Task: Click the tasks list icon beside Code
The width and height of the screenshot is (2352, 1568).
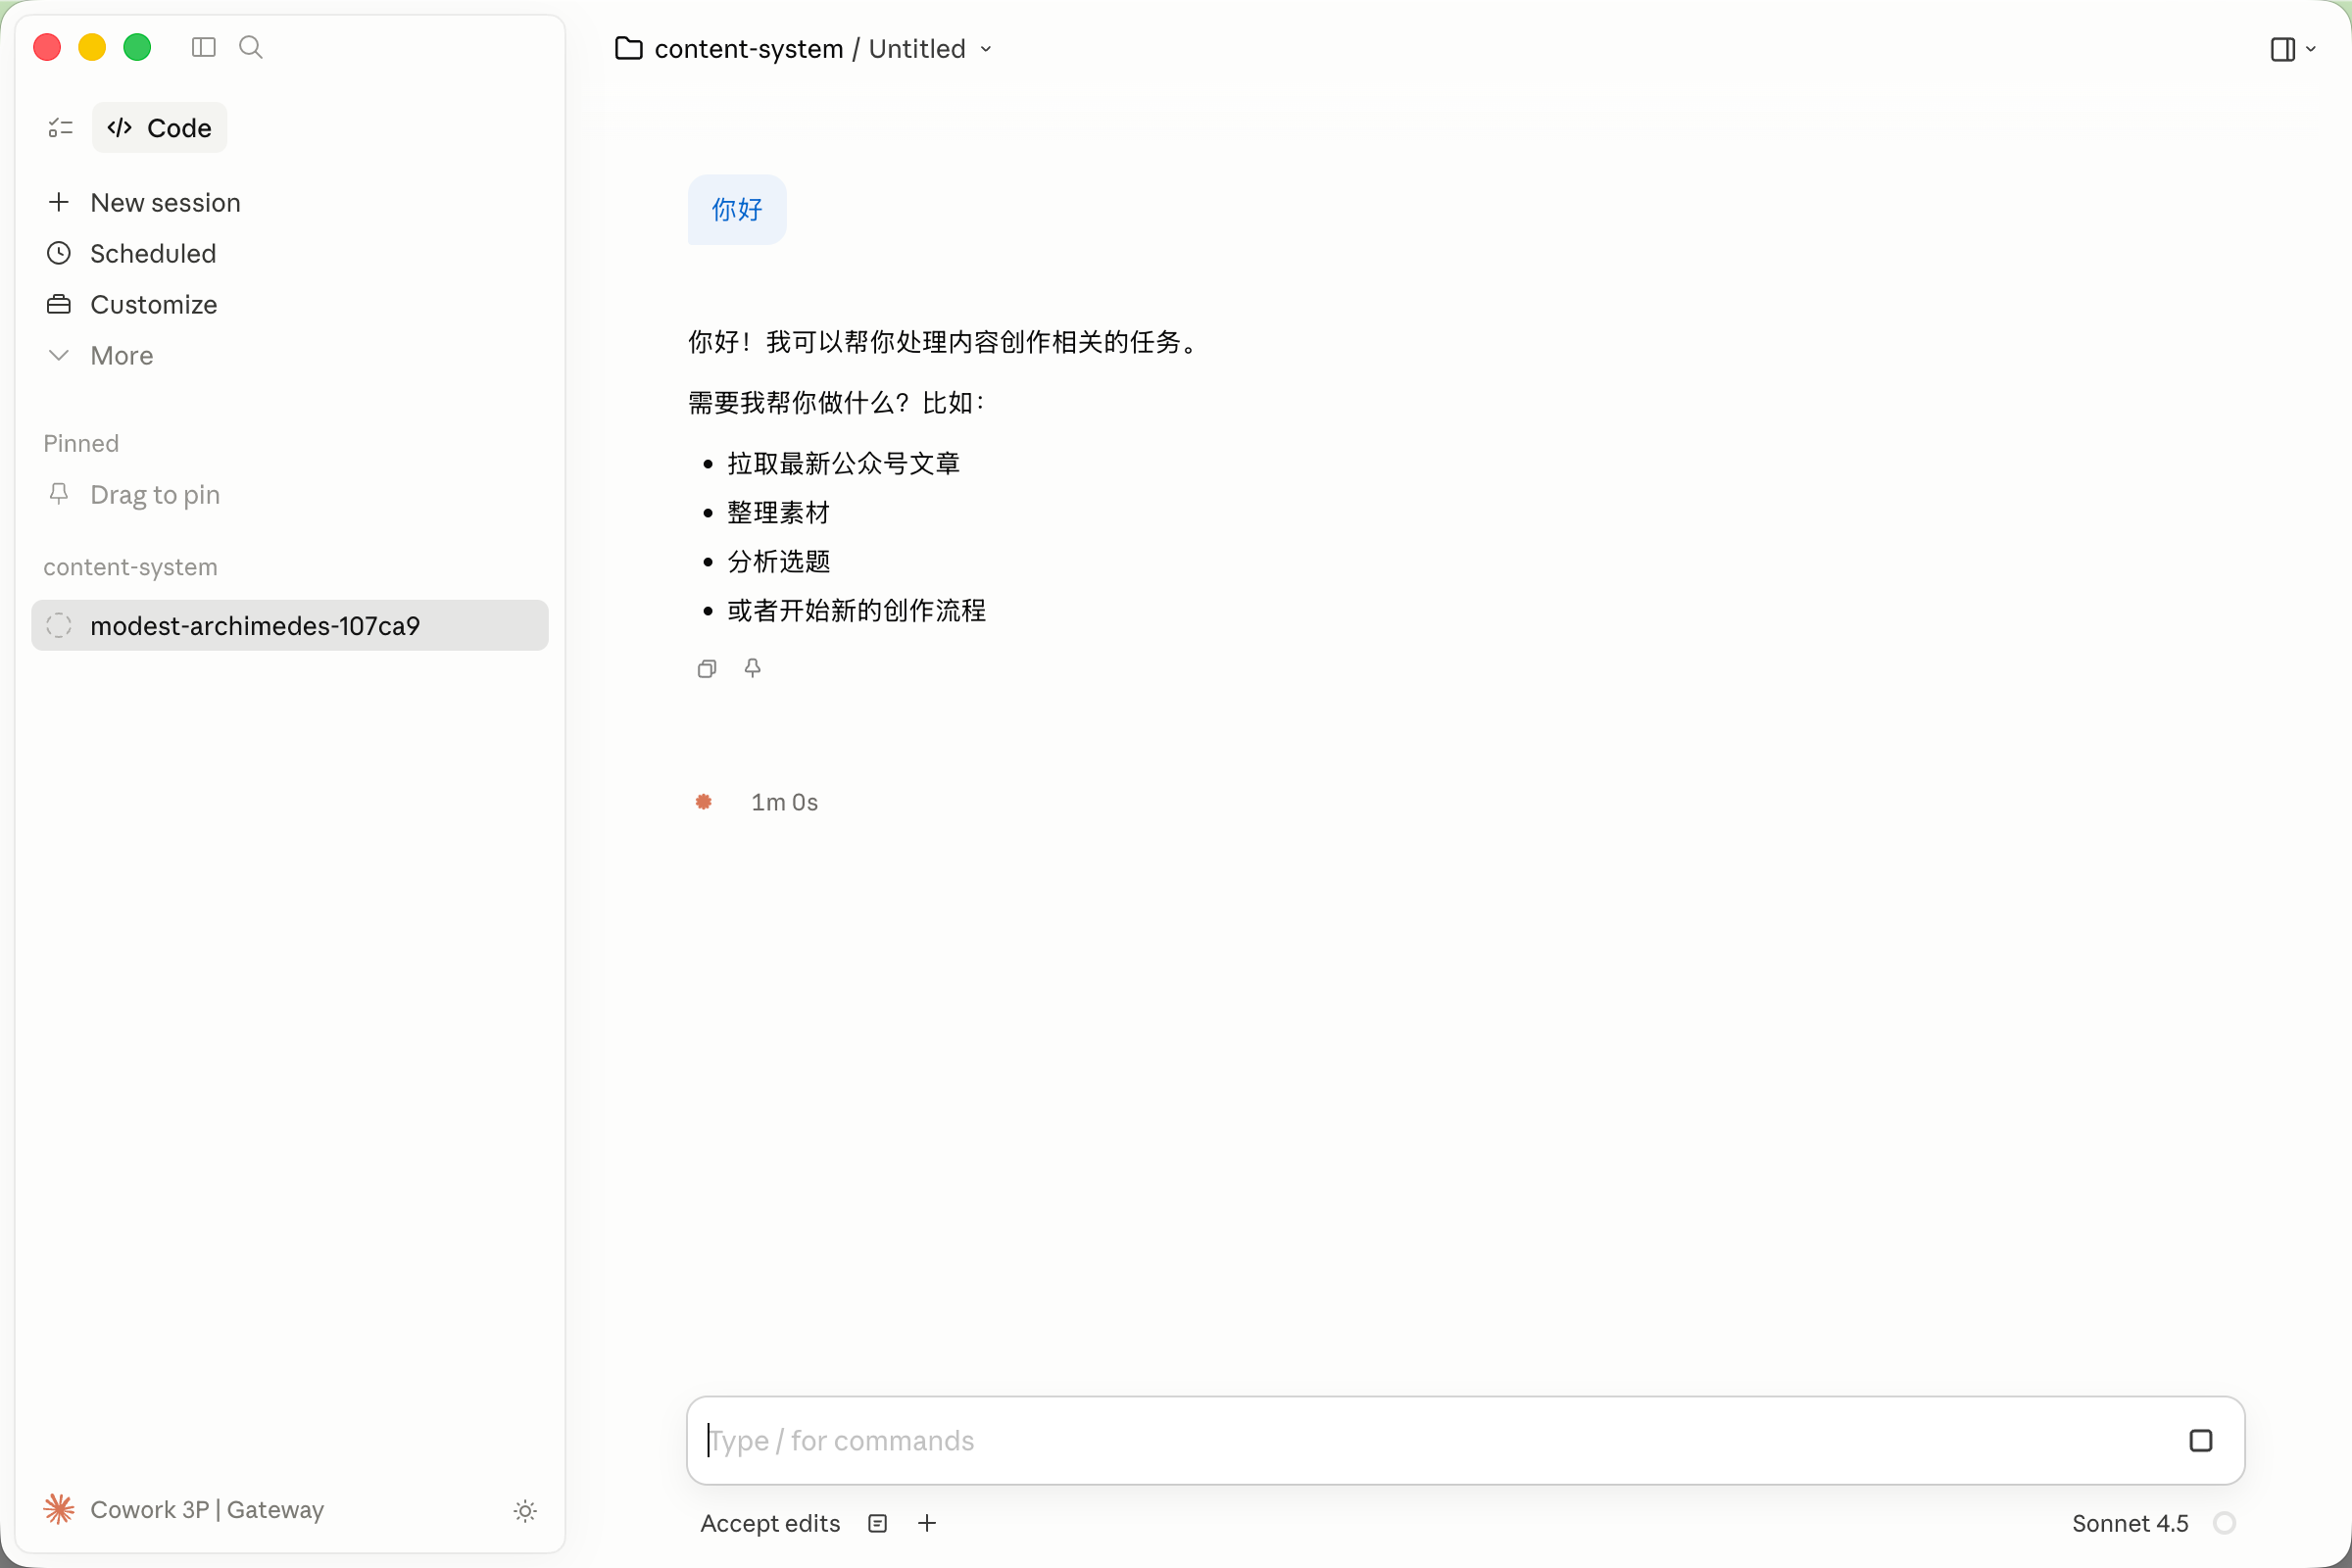Action: [61, 128]
